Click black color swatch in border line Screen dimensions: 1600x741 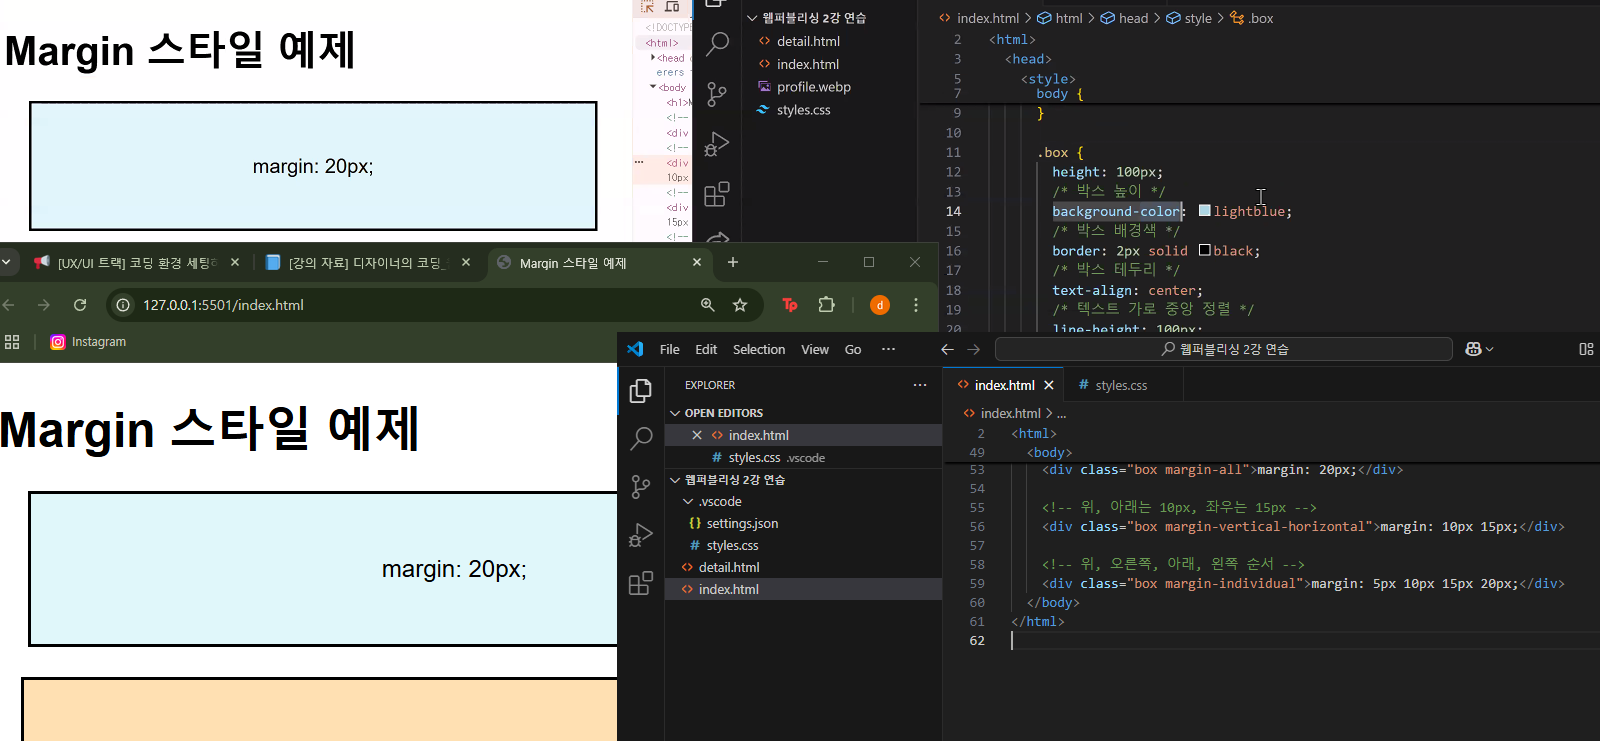click(x=1205, y=250)
